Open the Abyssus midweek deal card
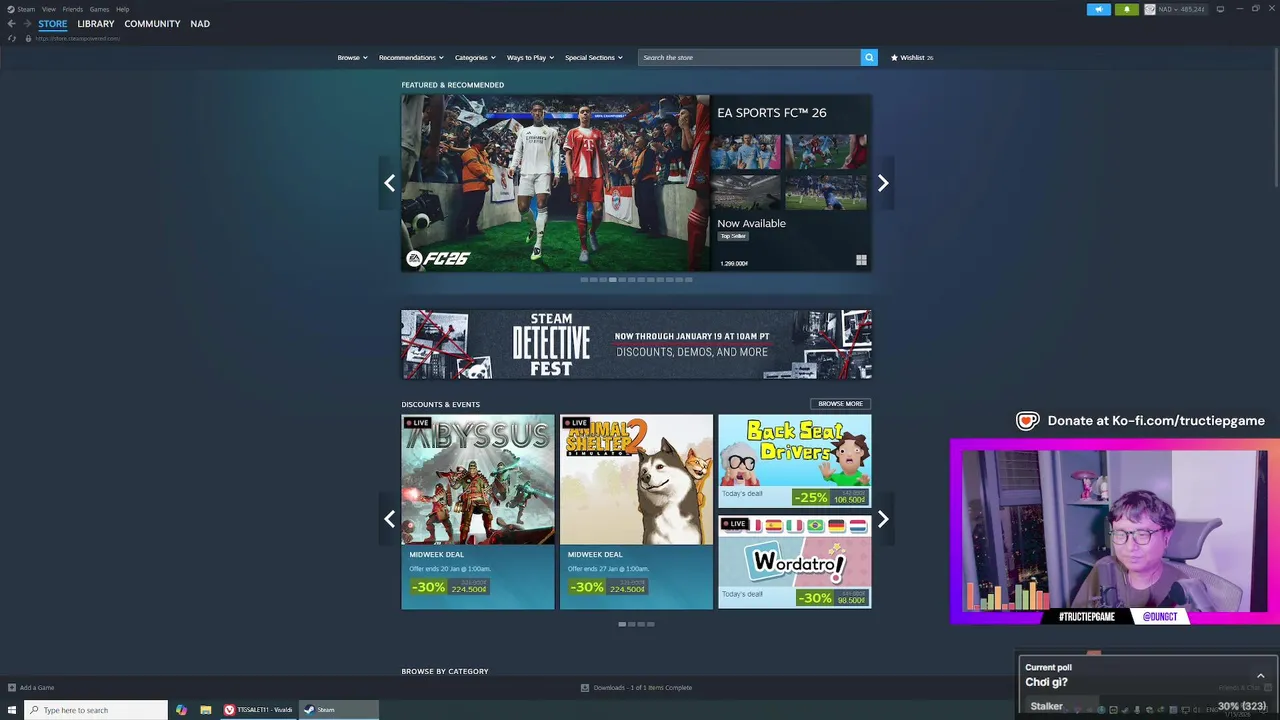Screen dimensions: 1280x720 click(x=478, y=512)
